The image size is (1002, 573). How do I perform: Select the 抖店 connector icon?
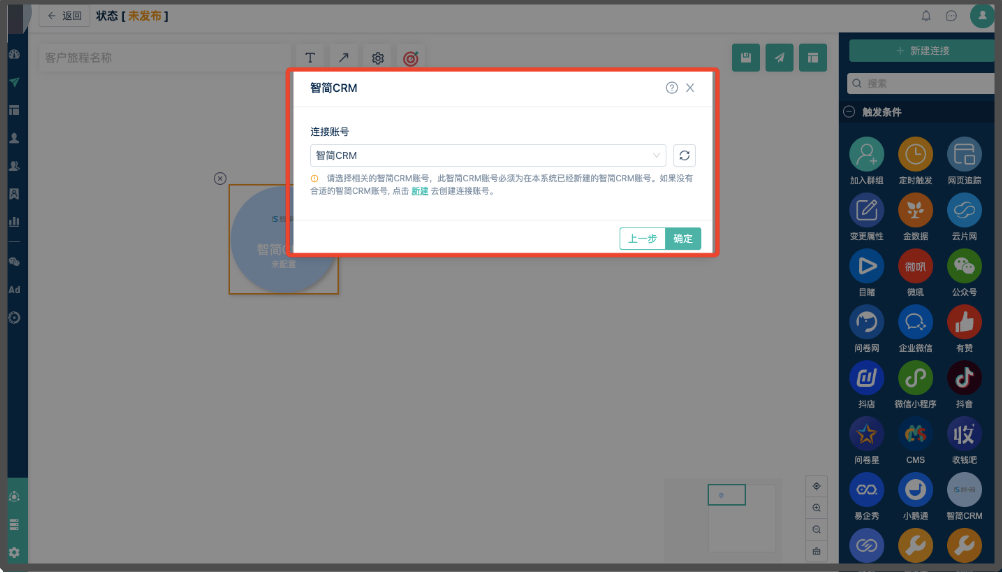(867, 378)
